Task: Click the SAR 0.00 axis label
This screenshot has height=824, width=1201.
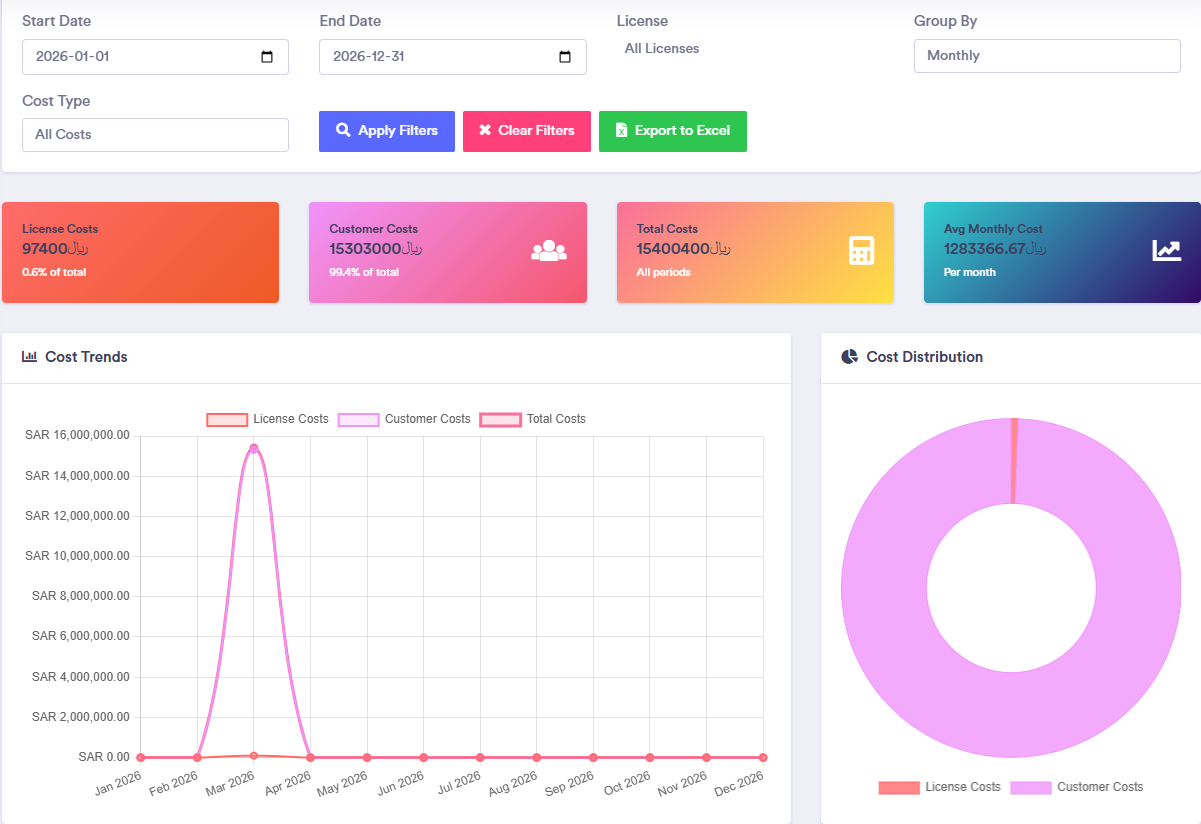Action: (104, 757)
